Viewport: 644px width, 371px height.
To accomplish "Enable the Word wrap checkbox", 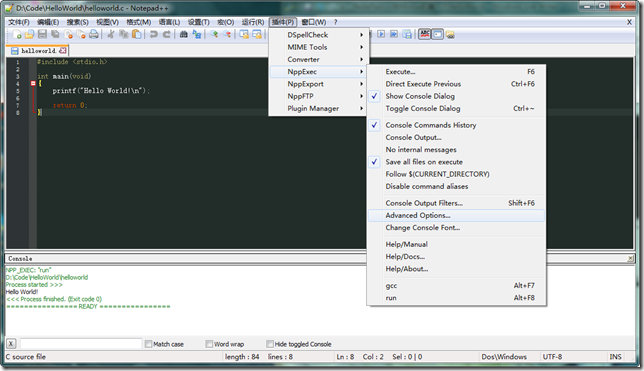I will pos(209,344).
